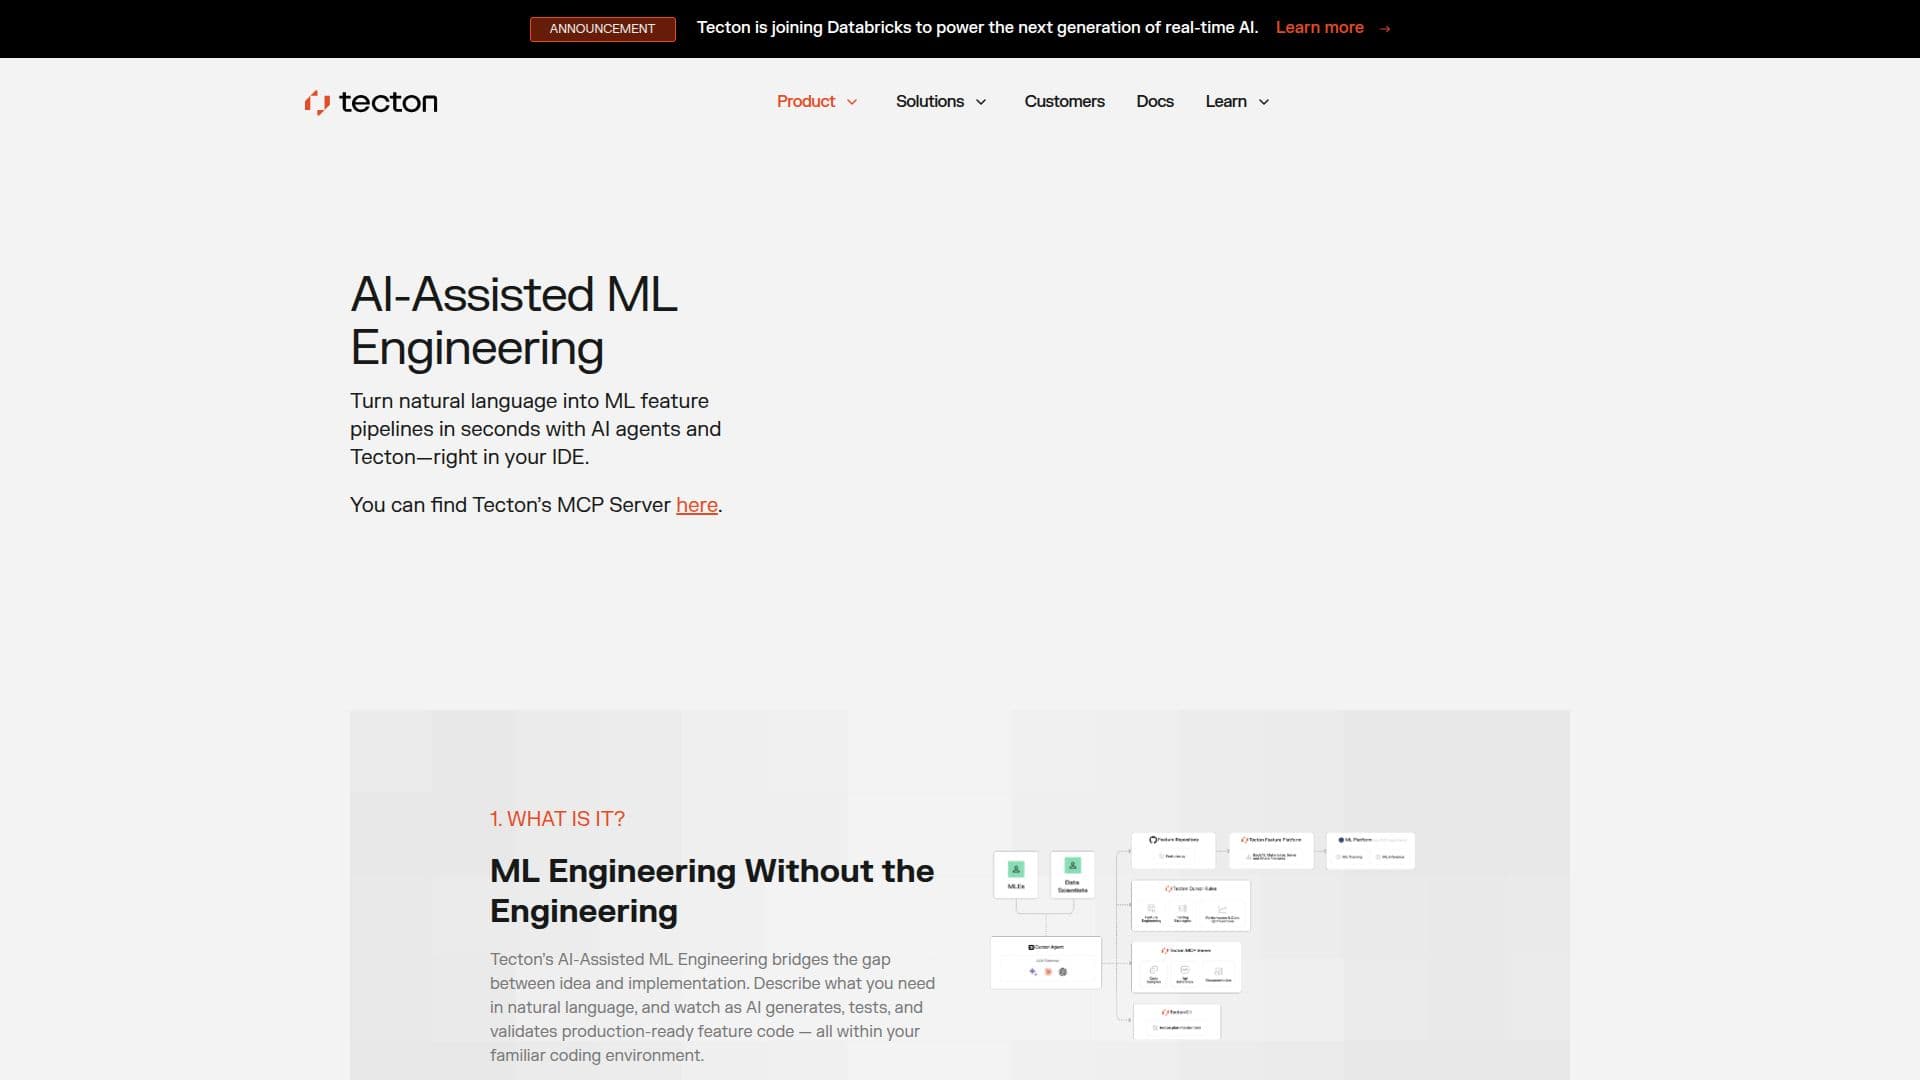Click the architecture diagram image

pos(1202,936)
